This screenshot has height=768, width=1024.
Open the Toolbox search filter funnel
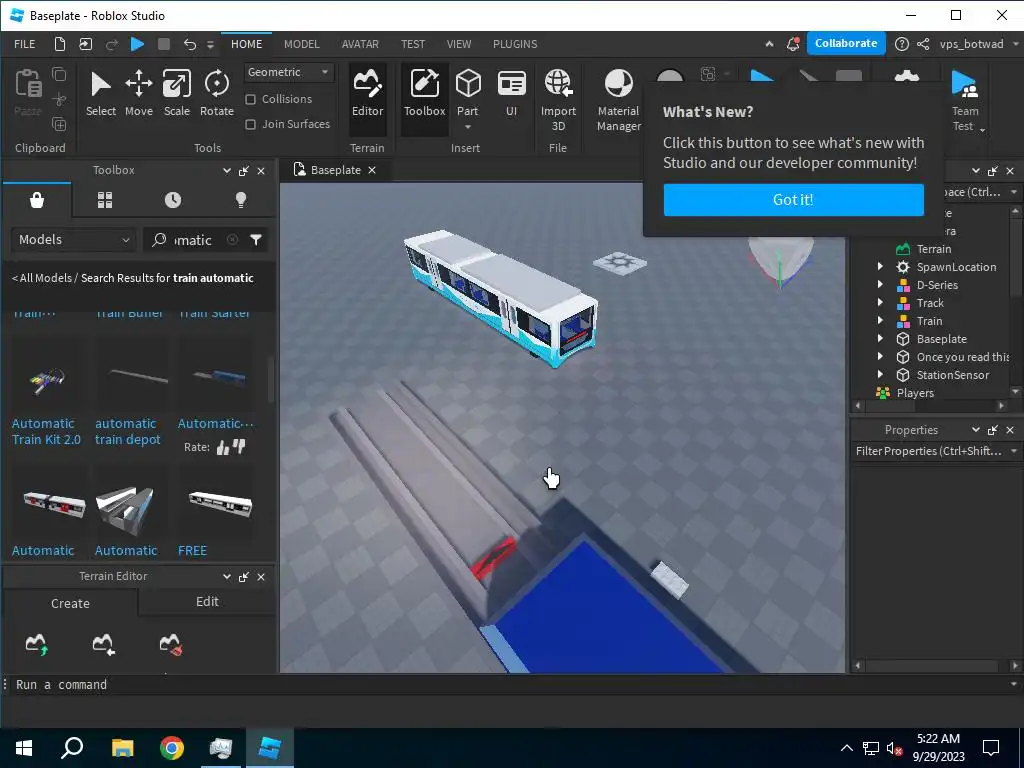tap(256, 240)
